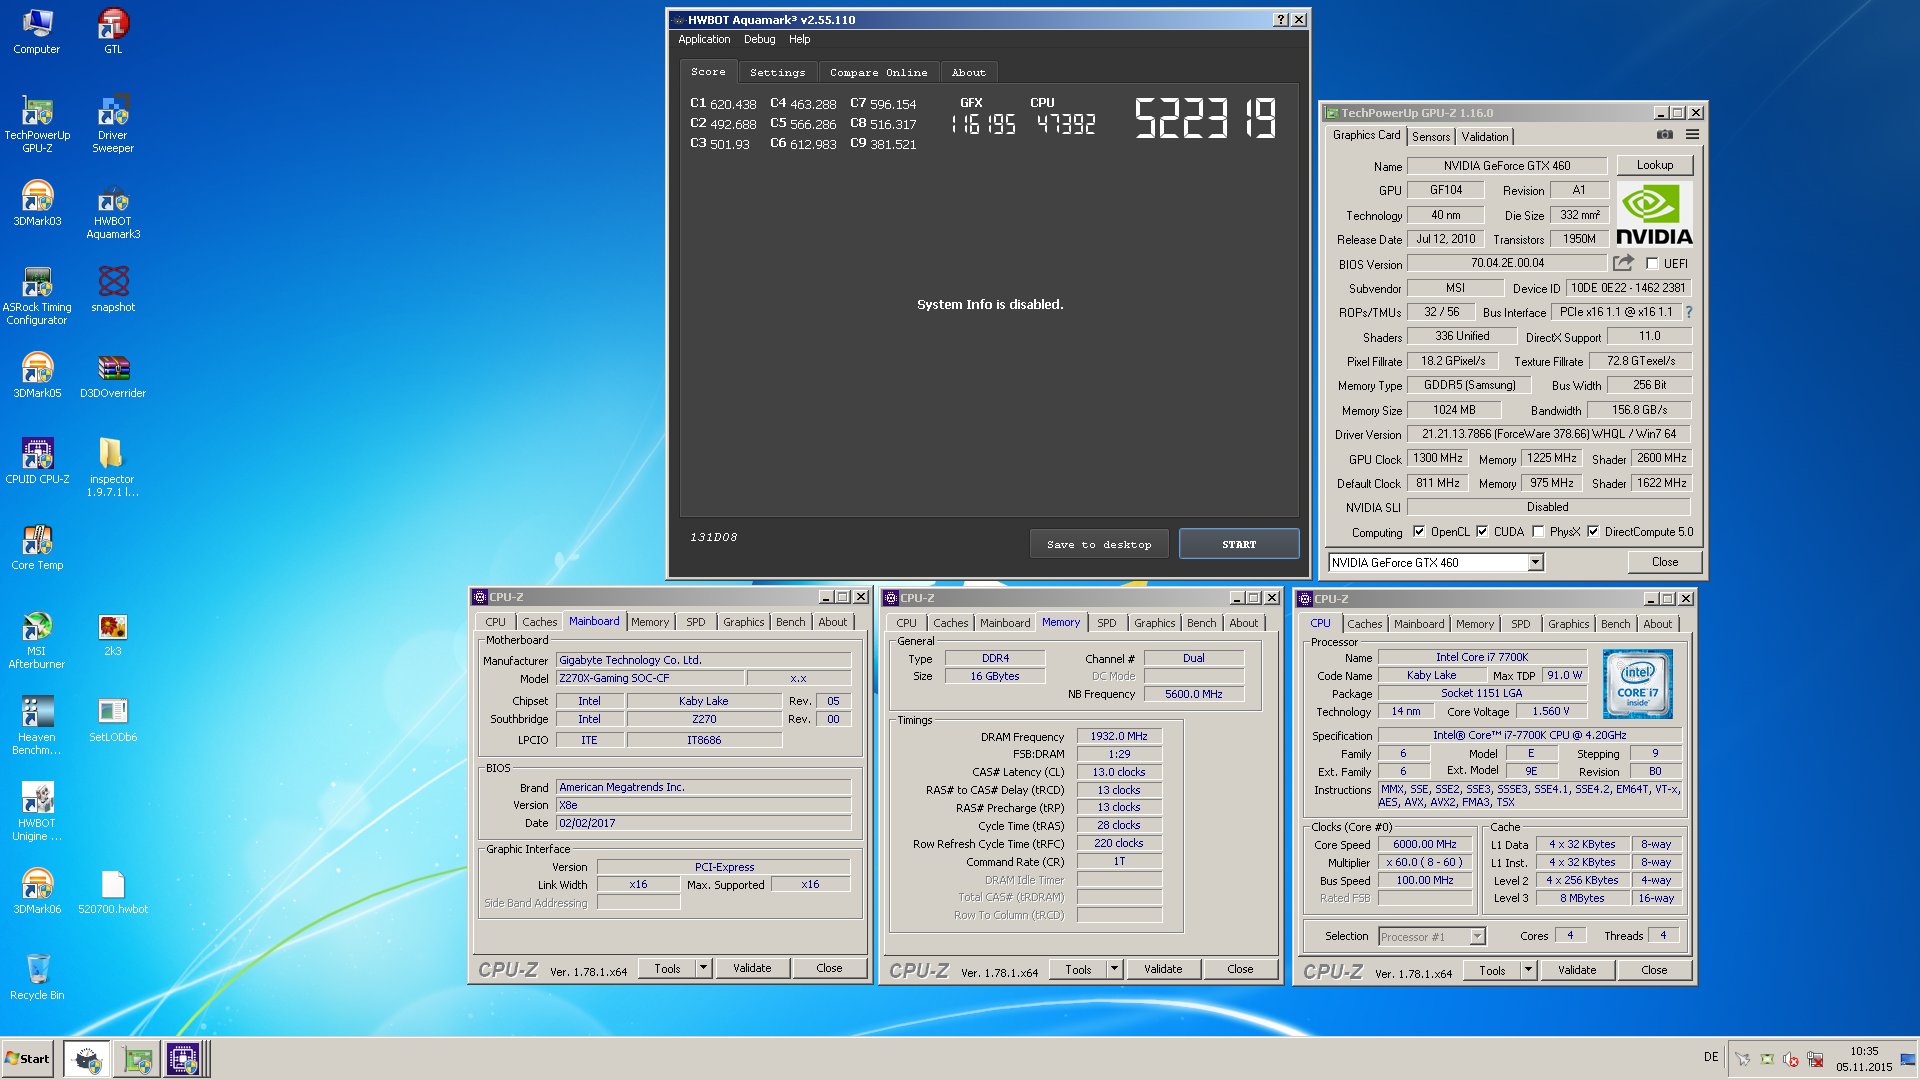Toggle CUDA checkbox in GPU-Z

1482,532
